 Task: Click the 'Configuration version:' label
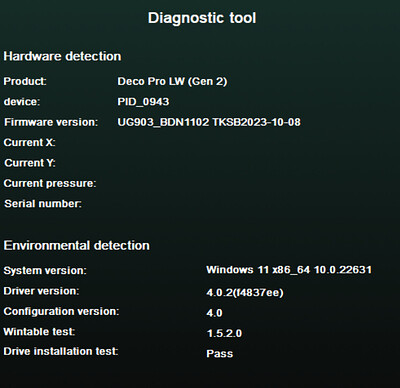click(x=61, y=311)
